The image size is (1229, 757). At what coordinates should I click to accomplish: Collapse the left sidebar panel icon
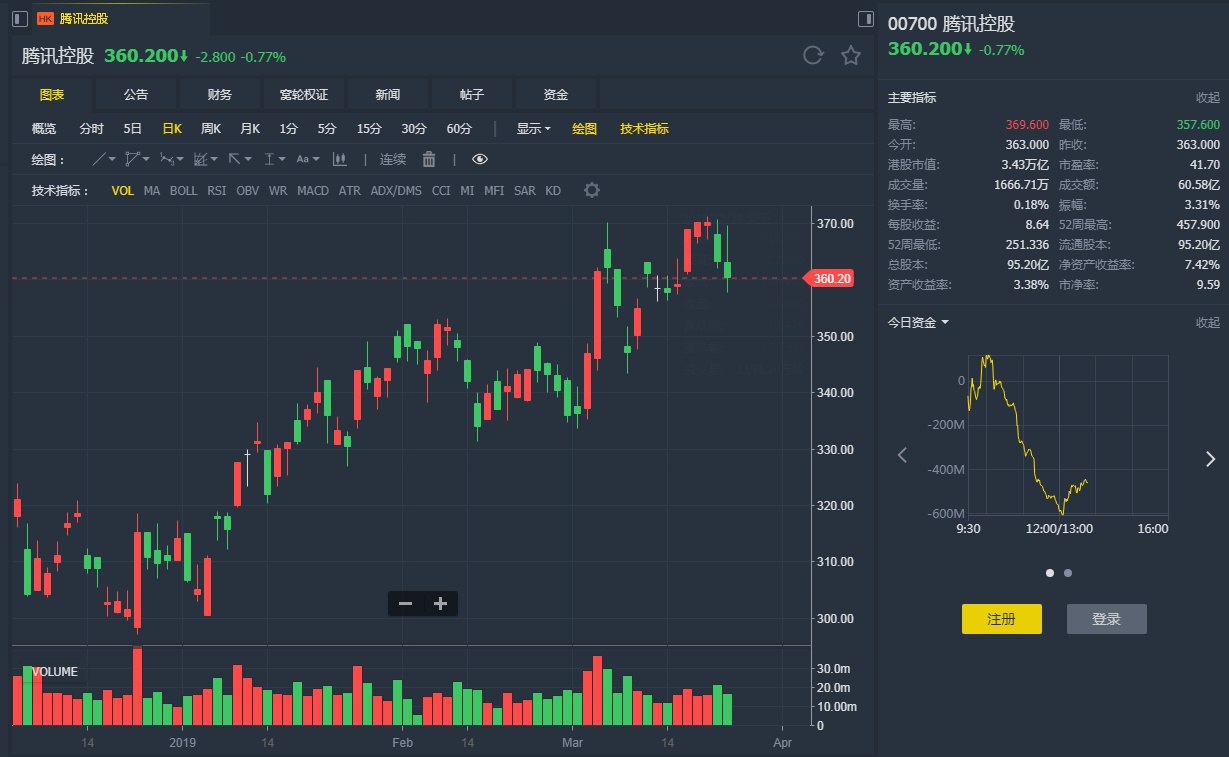[x=20, y=19]
